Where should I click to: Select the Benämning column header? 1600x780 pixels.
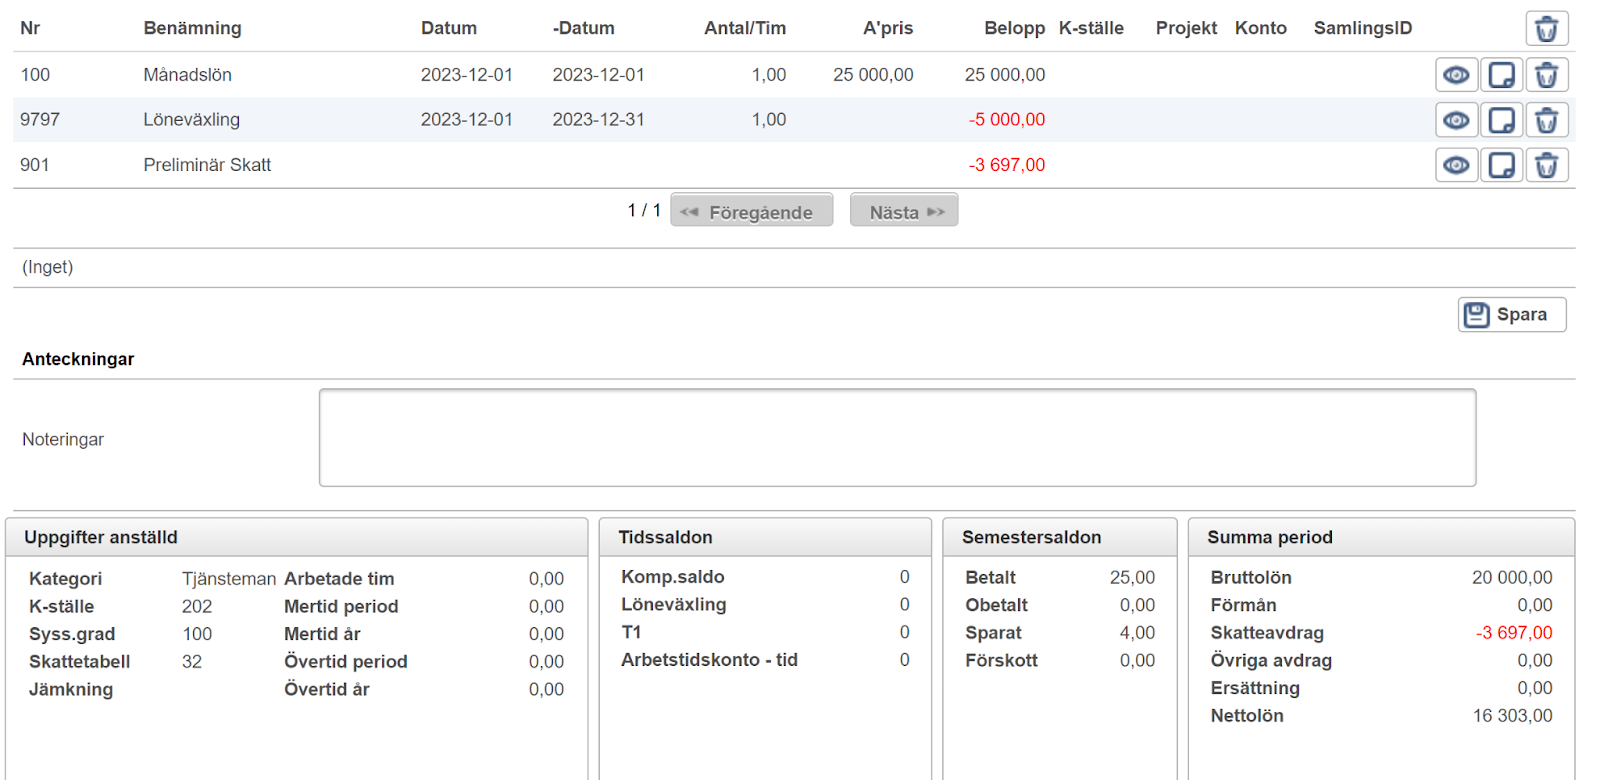192,28
